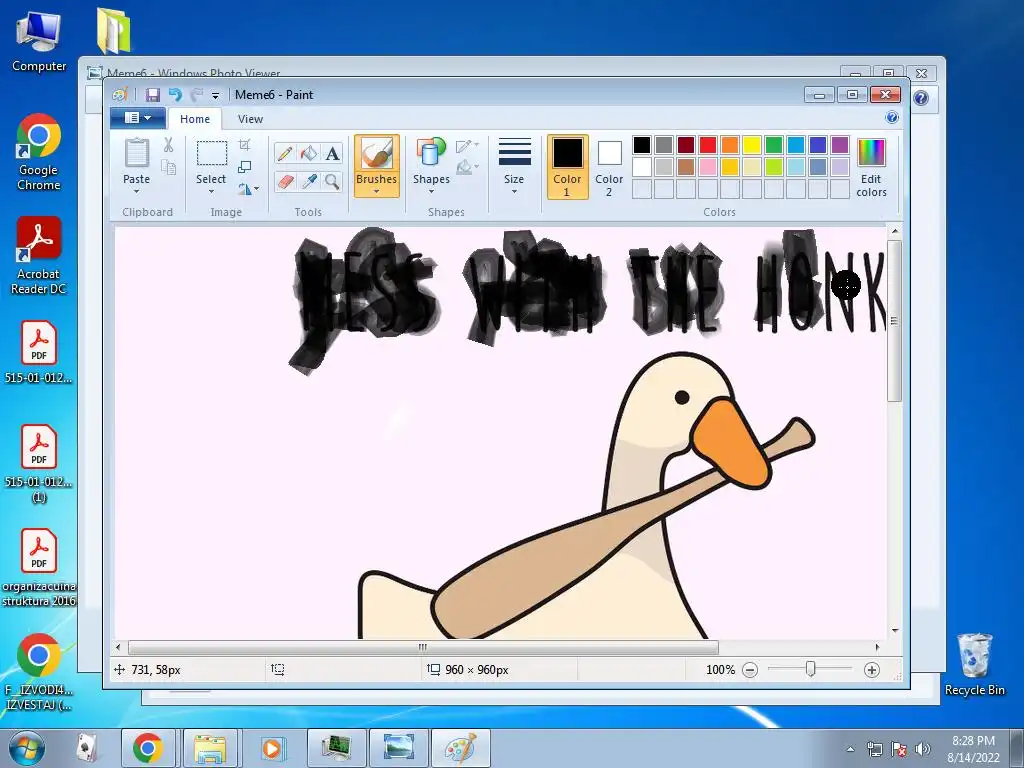The image size is (1024, 768).
Task: Click the Paint Help question mark icon
Action: pyautogui.click(x=891, y=118)
